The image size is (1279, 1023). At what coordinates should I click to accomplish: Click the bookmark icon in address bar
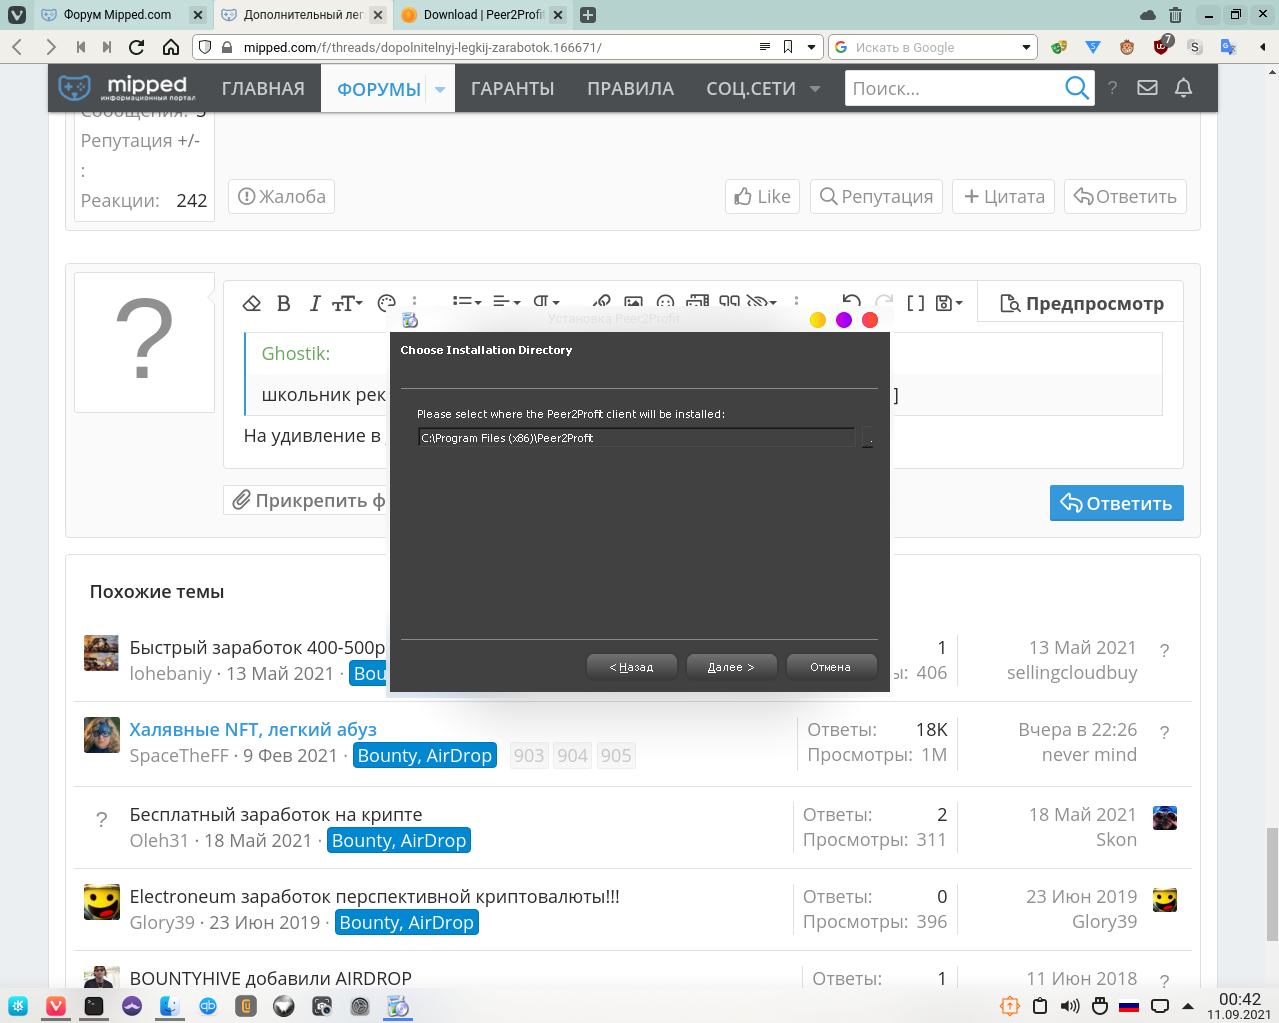pyautogui.click(x=788, y=47)
